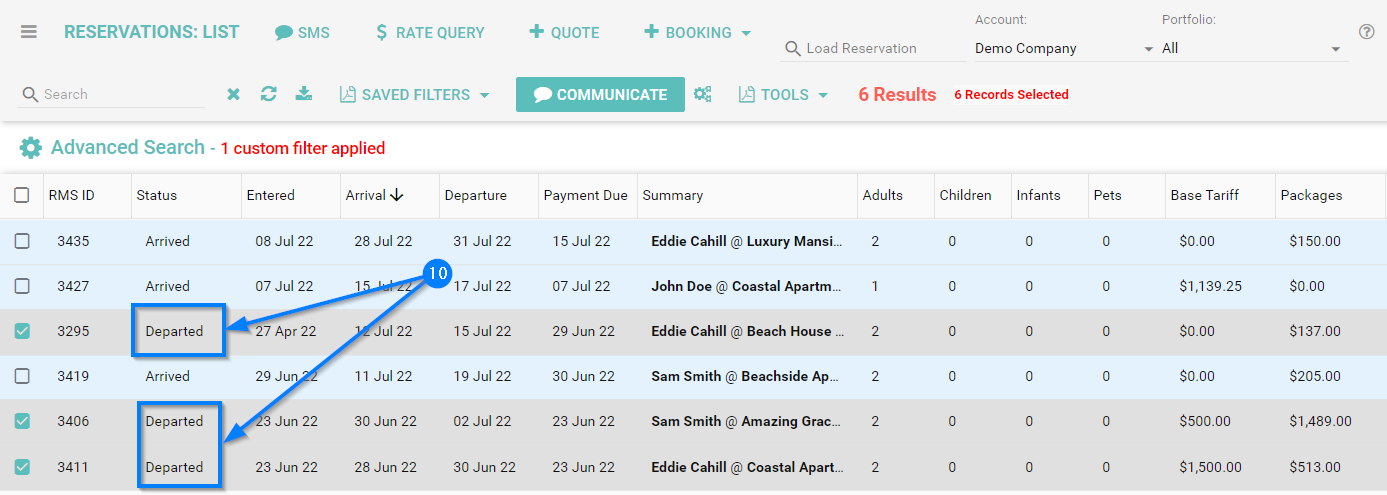1387x495 pixels.
Task: Click the clear search X icon
Action: click(233, 94)
